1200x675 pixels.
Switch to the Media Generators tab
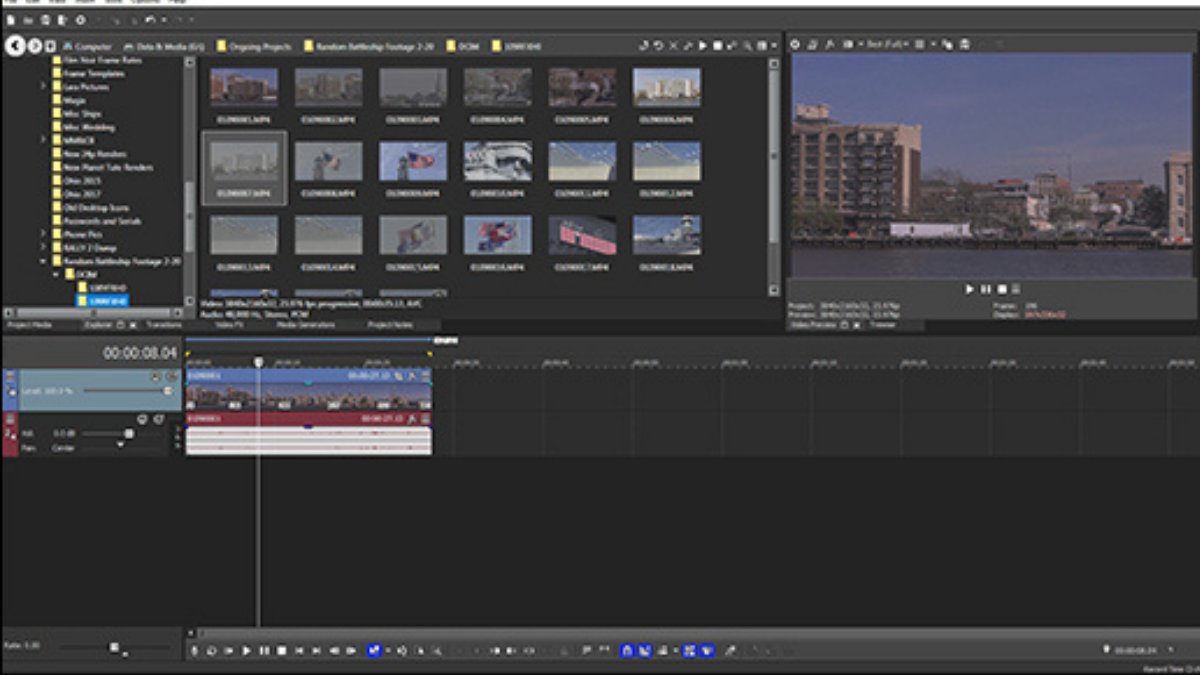(304, 325)
